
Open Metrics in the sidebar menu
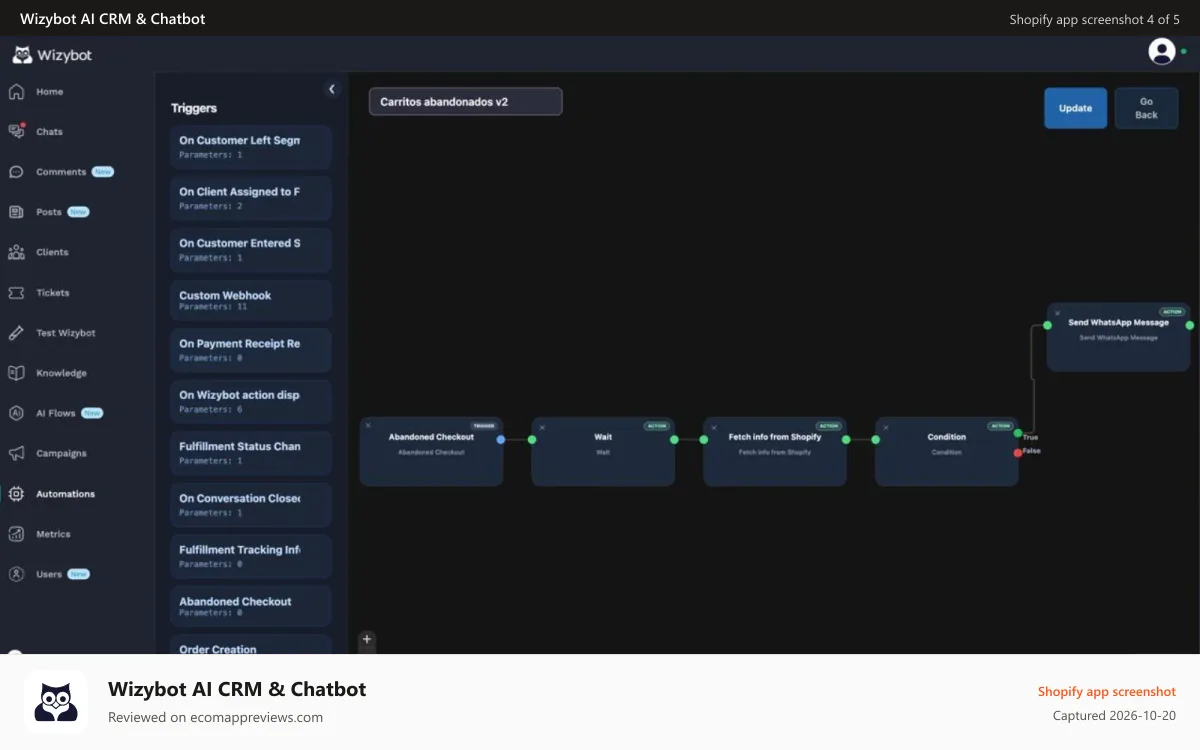53,534
